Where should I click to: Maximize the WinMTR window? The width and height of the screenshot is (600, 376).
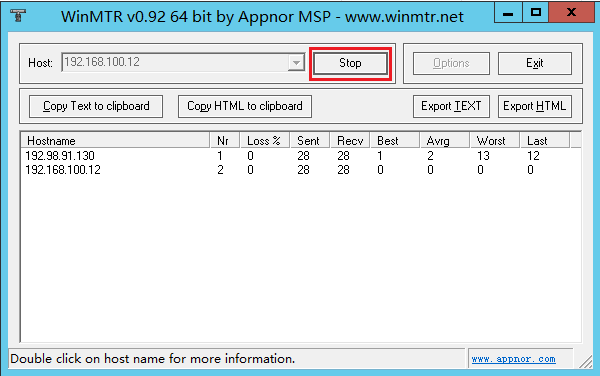(536, 13)
